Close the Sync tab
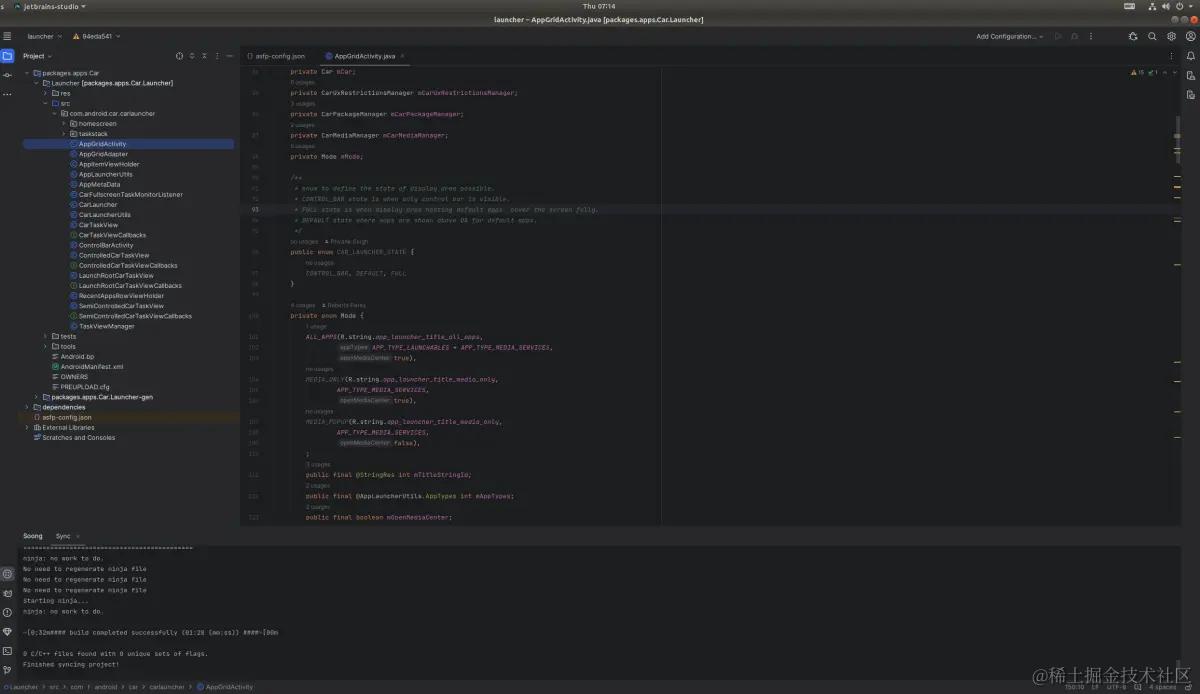Viewport: 1200px width, 694px height. [x=78, y=536]
